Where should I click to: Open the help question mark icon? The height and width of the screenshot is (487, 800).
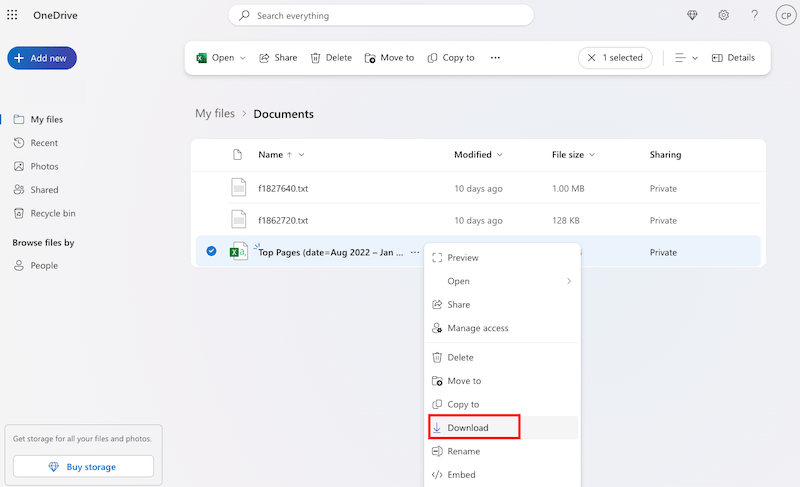pos(755,15)
